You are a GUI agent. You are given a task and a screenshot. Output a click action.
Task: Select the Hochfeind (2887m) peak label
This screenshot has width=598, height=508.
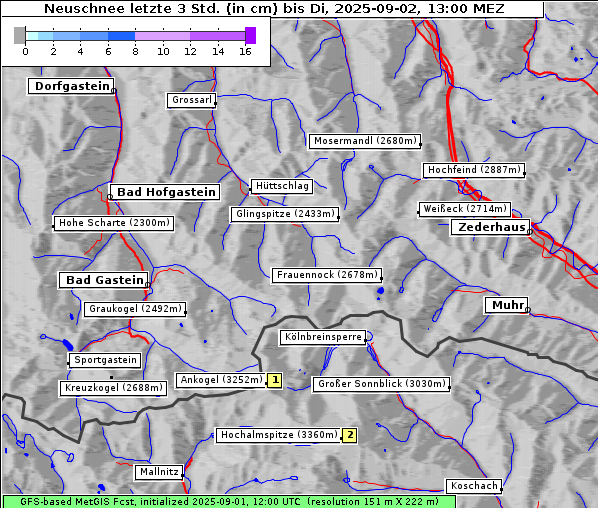[x=474, y=170]
